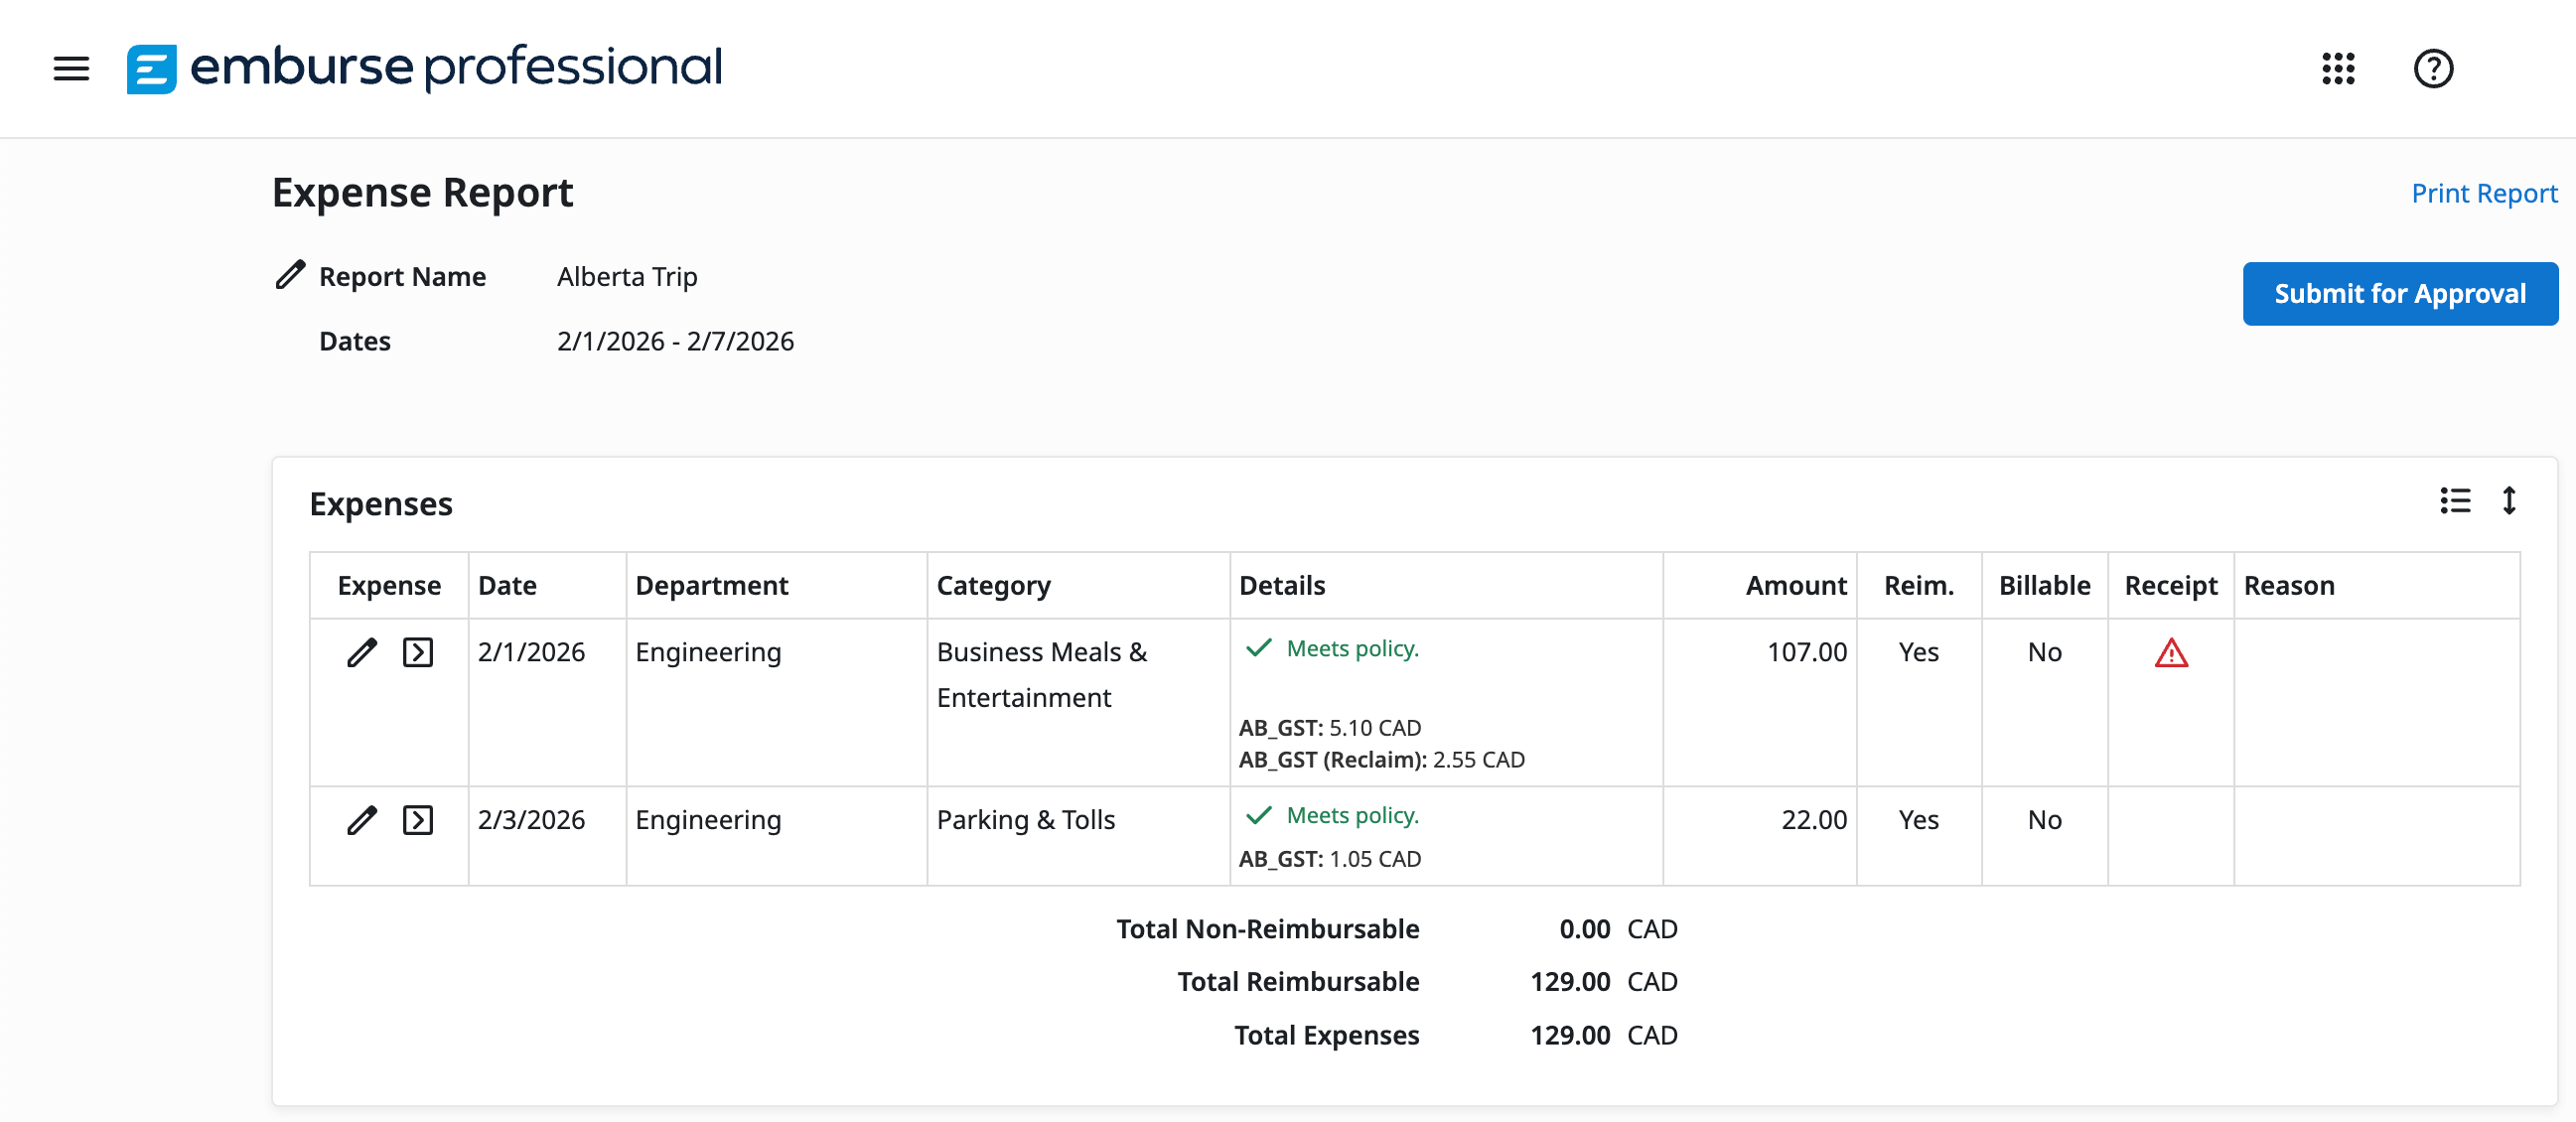The height and width of the screenshot is (1122, 2576).
Task: Click the Department column header
Action: pos(711,585)
